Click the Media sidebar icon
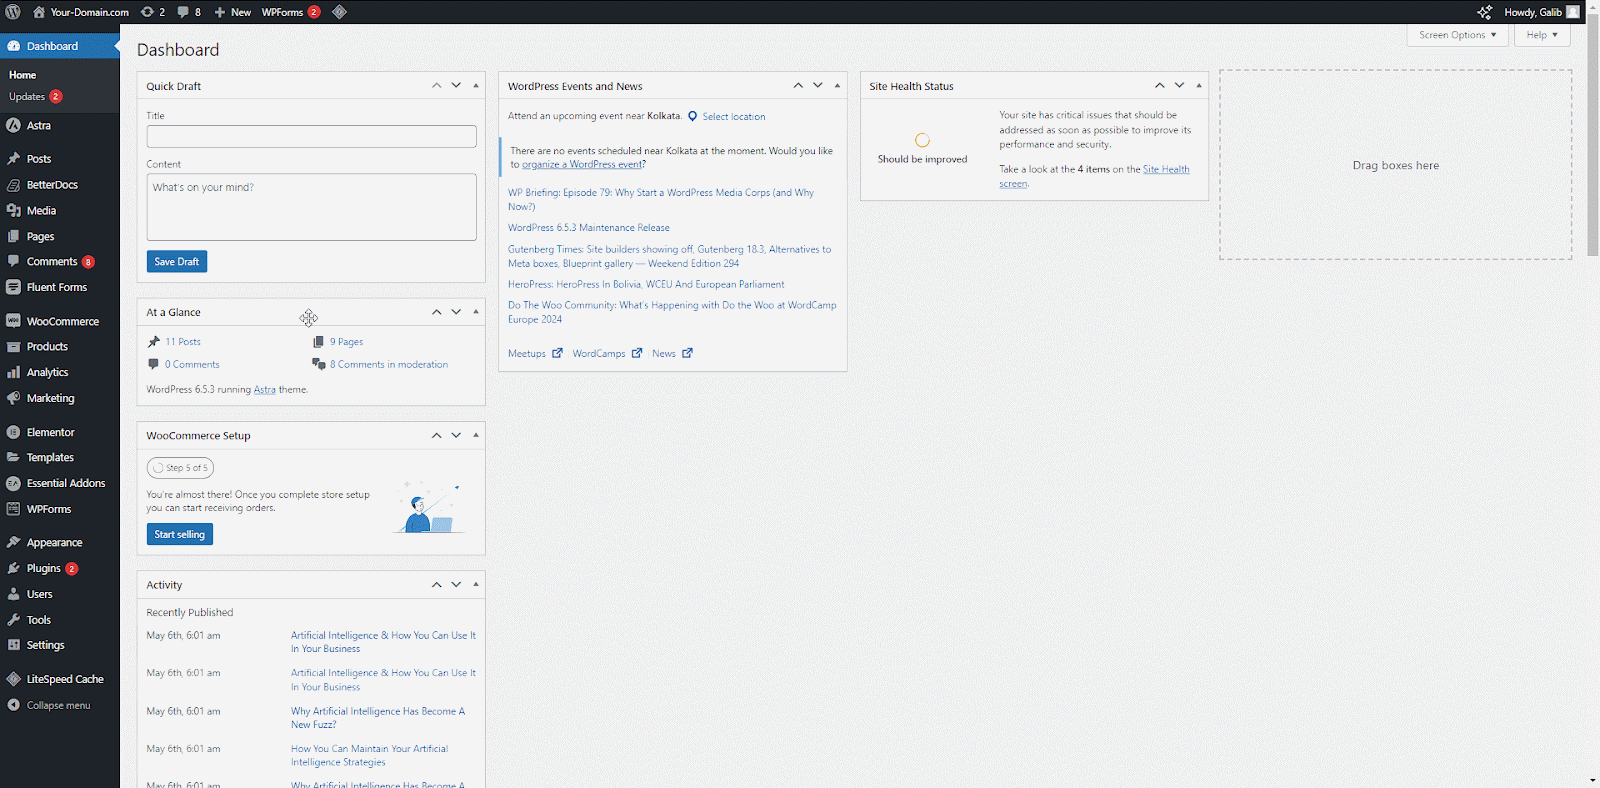The width and height of the screenshot is (1600, 788). pos(13,211)
